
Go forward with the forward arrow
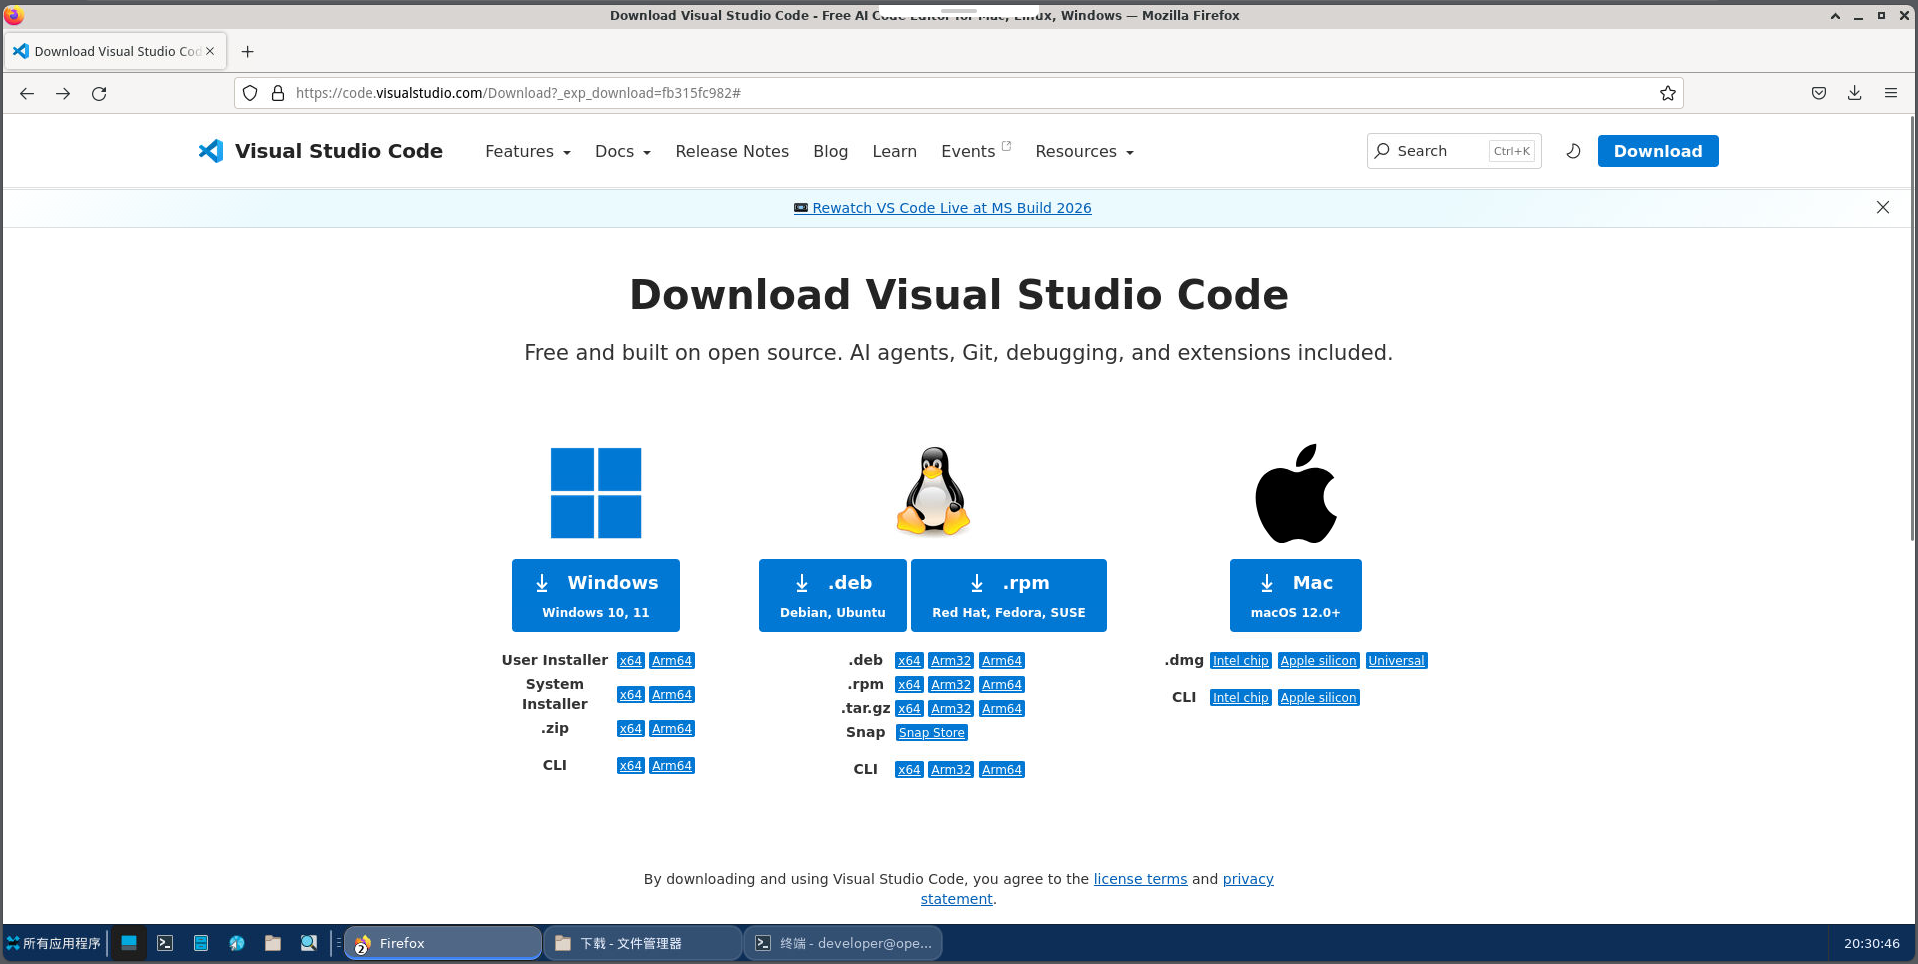[63, 93]
